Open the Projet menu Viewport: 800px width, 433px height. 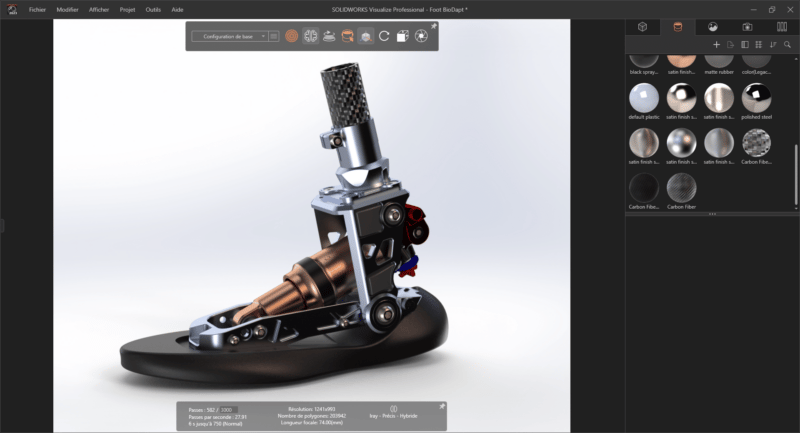(x=127, y=10)
